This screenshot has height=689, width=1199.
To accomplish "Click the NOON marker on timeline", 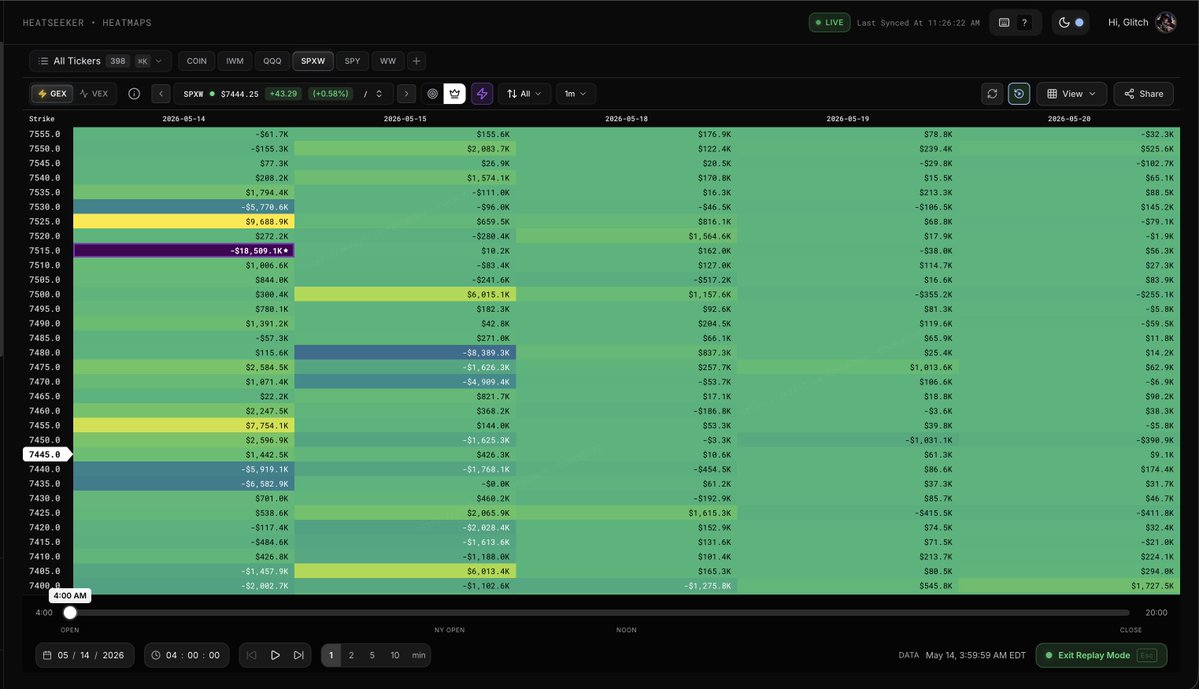I will pyautogui.click(x=626, y=630).
